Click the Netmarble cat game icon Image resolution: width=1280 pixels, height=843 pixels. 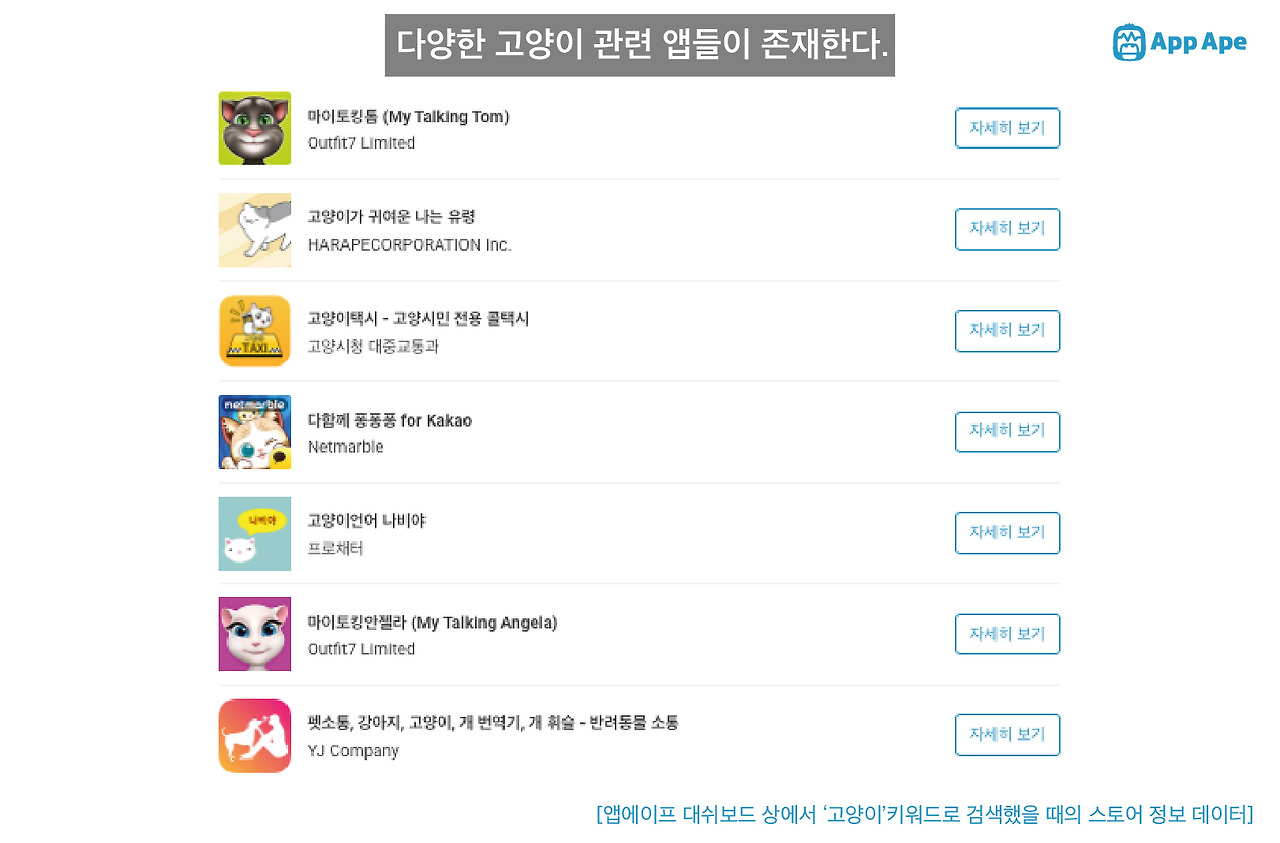pos(255,432)
